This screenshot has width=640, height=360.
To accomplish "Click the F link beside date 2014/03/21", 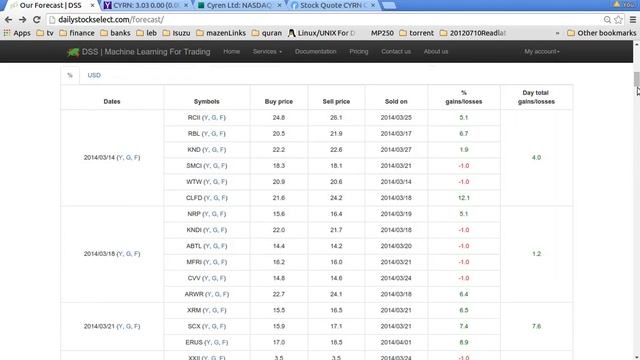I will pos(136,326).
